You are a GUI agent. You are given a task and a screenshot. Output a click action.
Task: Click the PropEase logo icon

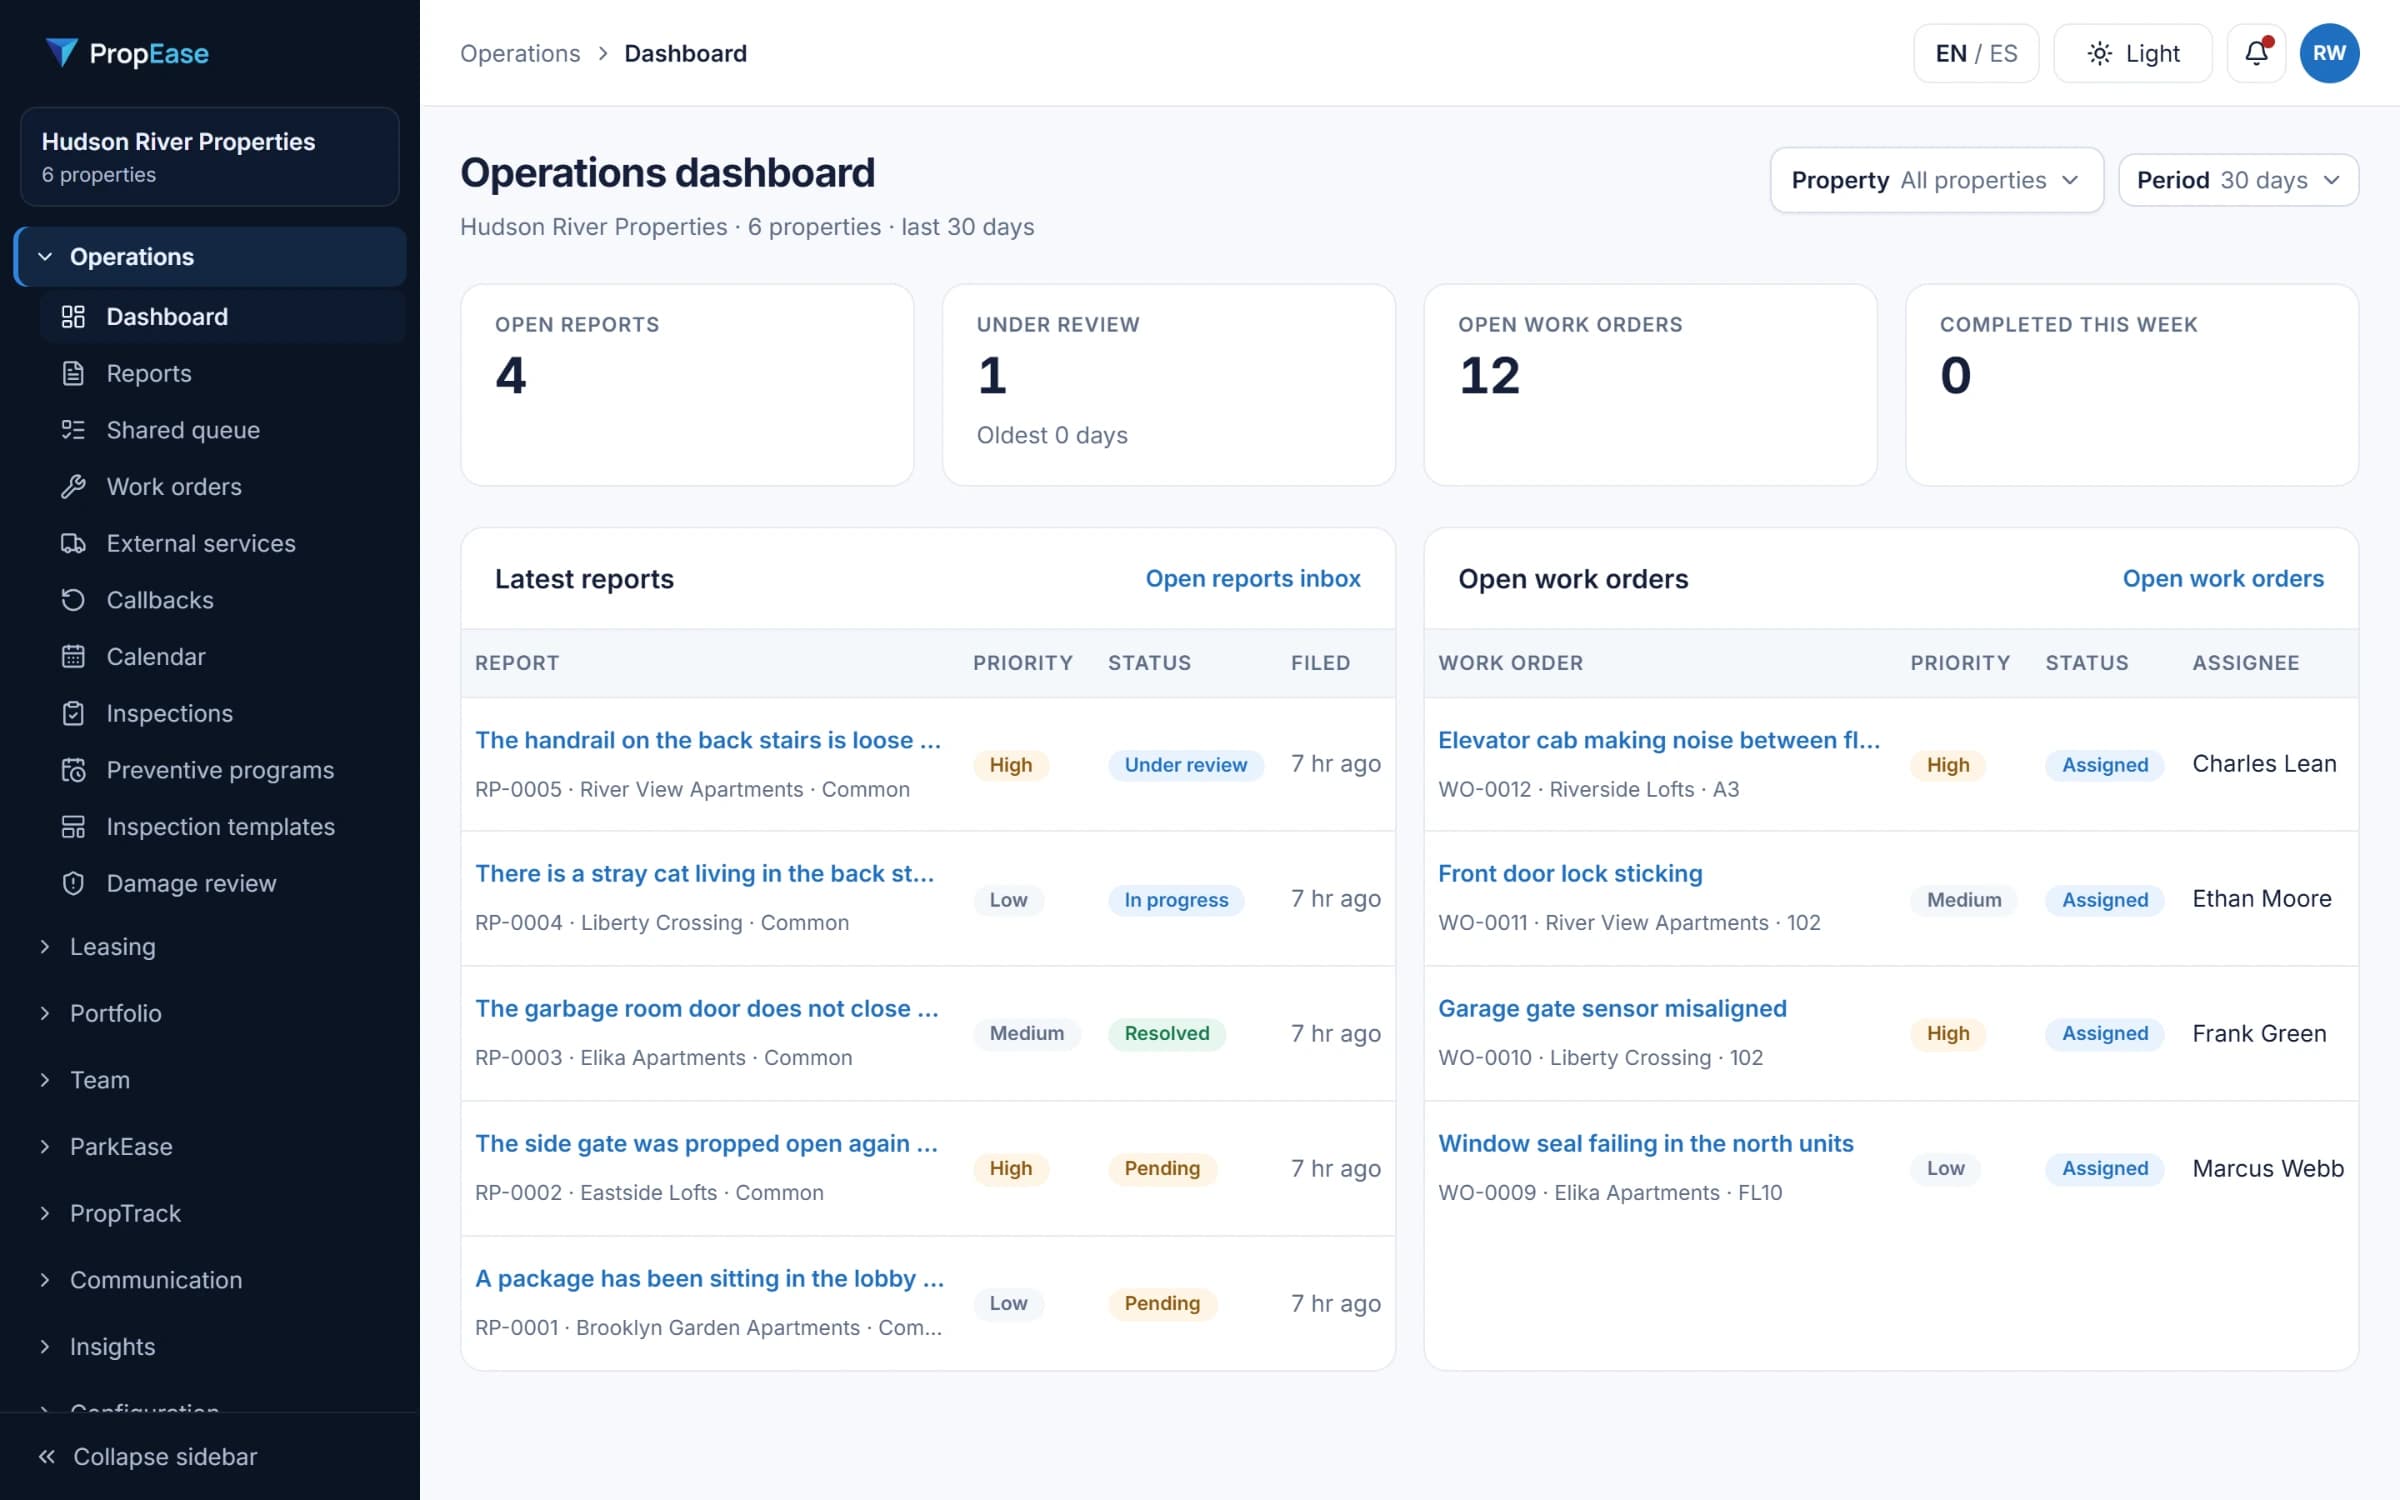tap(61, 53)
